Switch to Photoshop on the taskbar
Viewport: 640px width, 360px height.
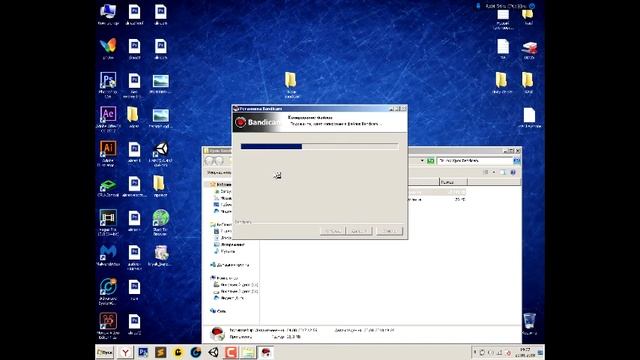pos(143,352)
